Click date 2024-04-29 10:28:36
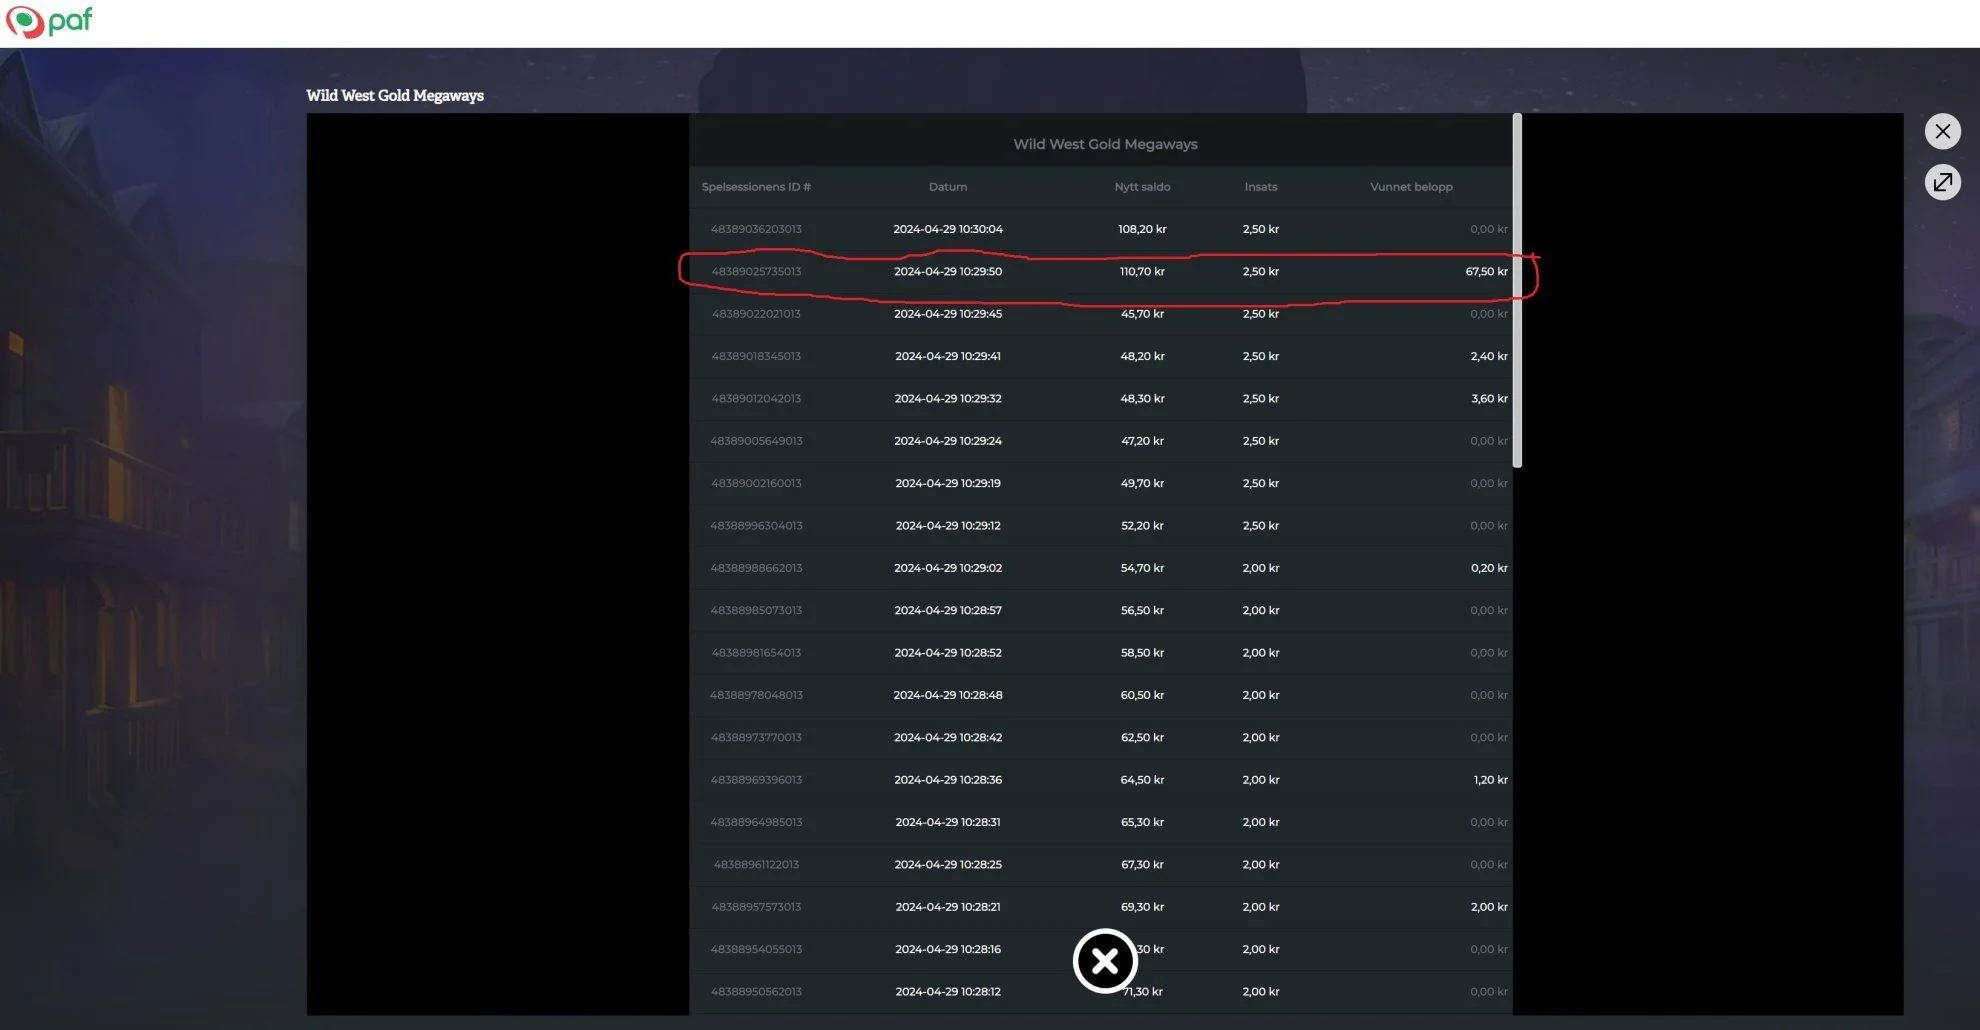 coord(948,780)
